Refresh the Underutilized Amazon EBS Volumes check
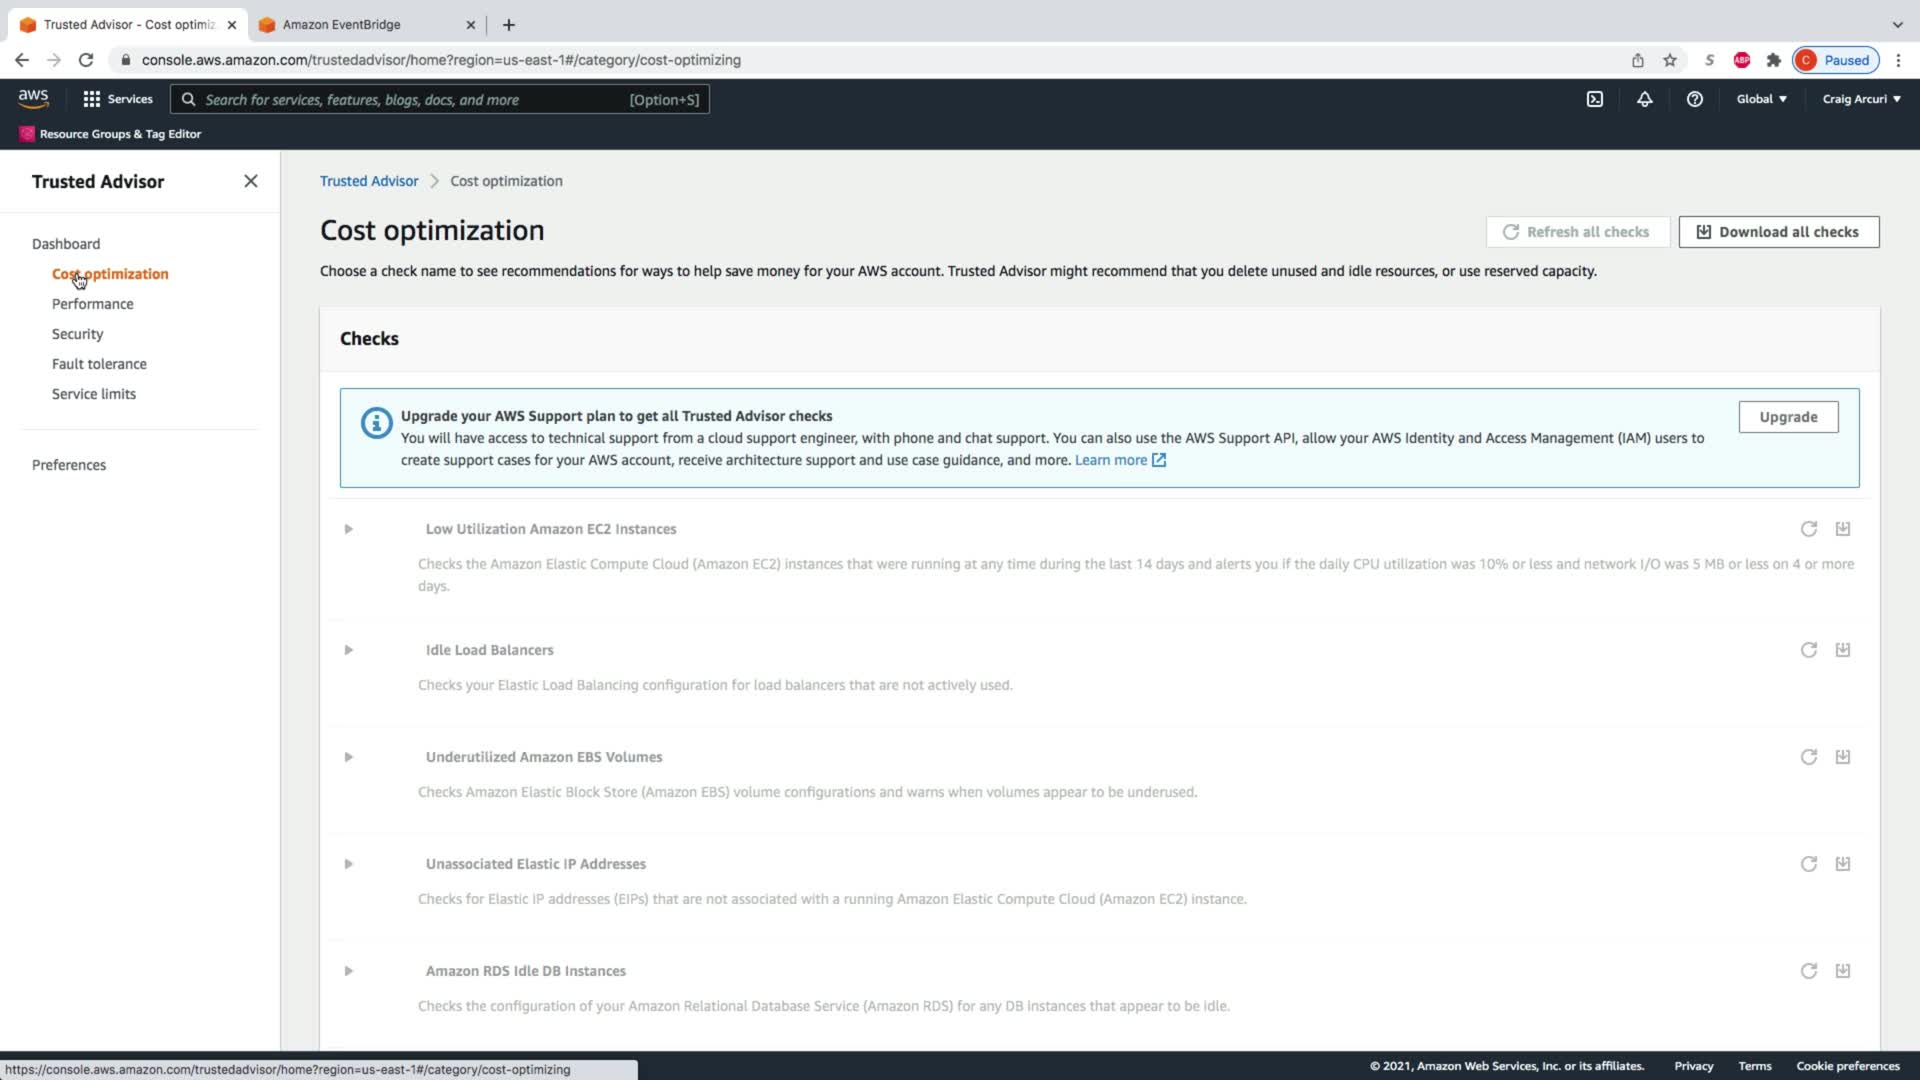Viewport: 1920px width, 1080px height. (1808, 757)
